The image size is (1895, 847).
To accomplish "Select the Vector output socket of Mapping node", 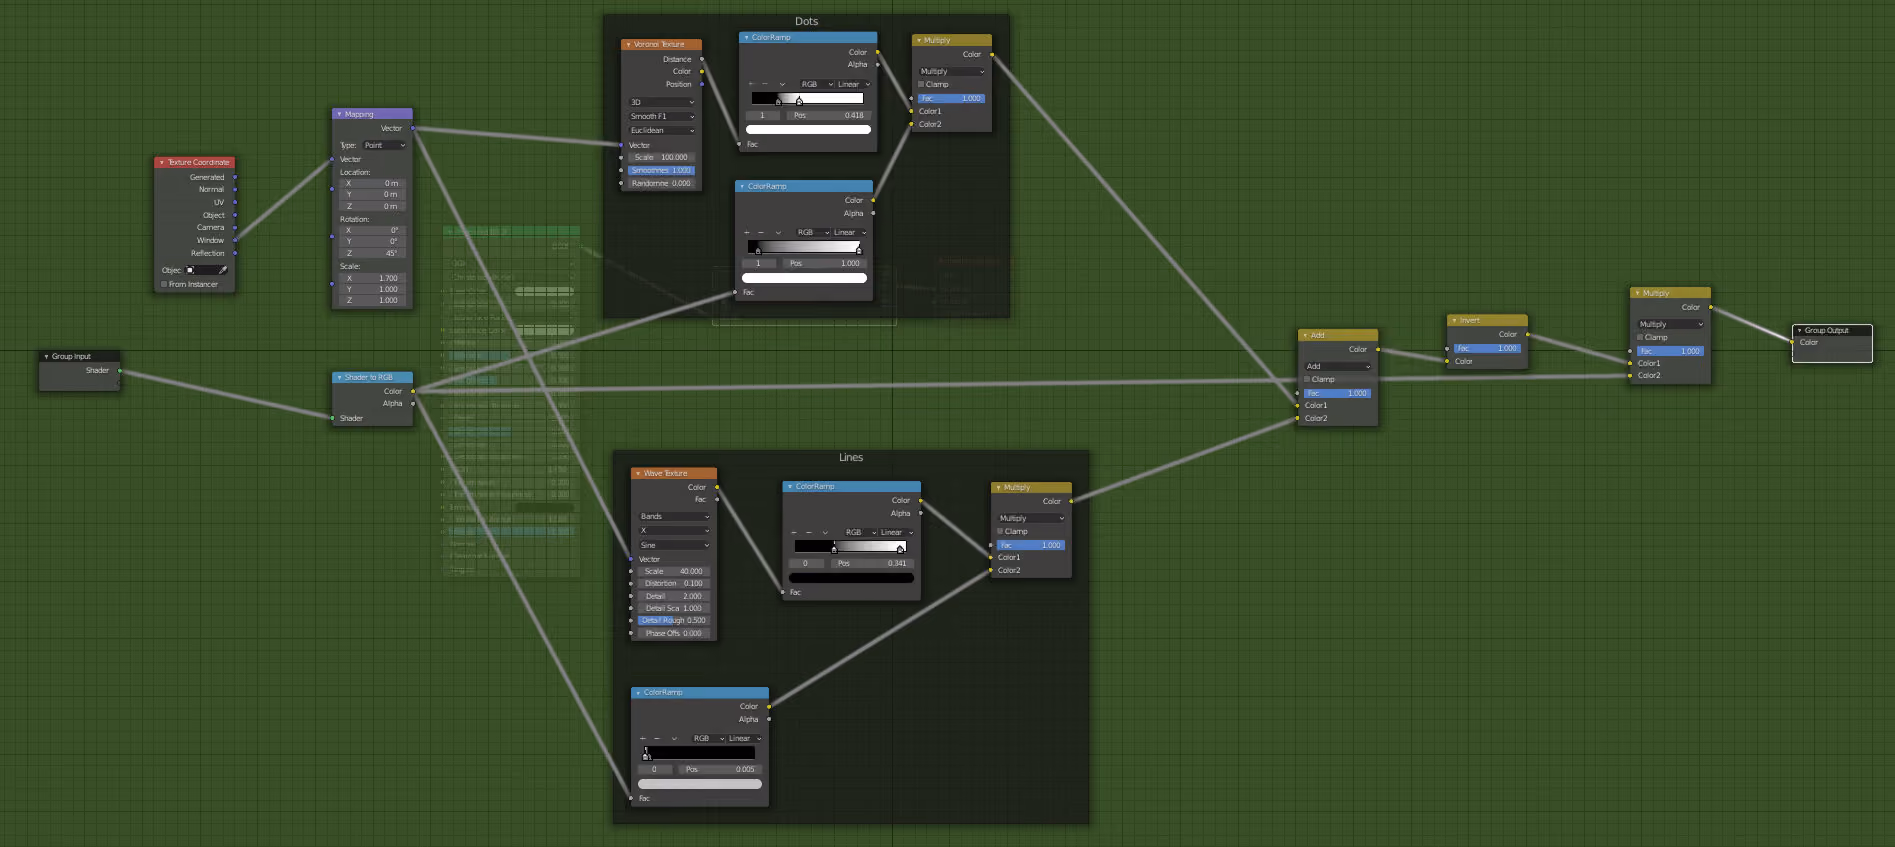I will [413, 128].
